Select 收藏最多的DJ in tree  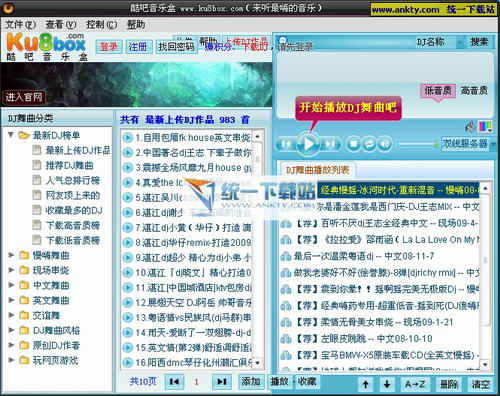pyautogui.click(x=74, y=210)
